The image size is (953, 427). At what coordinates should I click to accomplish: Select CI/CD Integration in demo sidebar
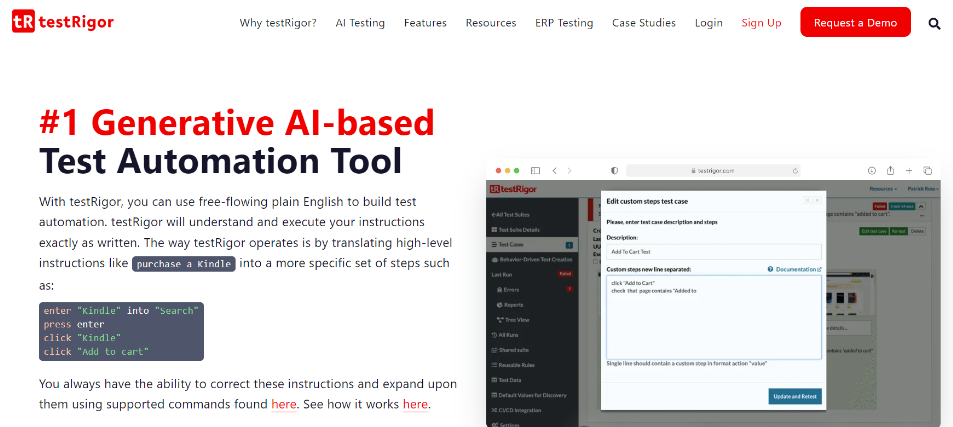(515, 410)
